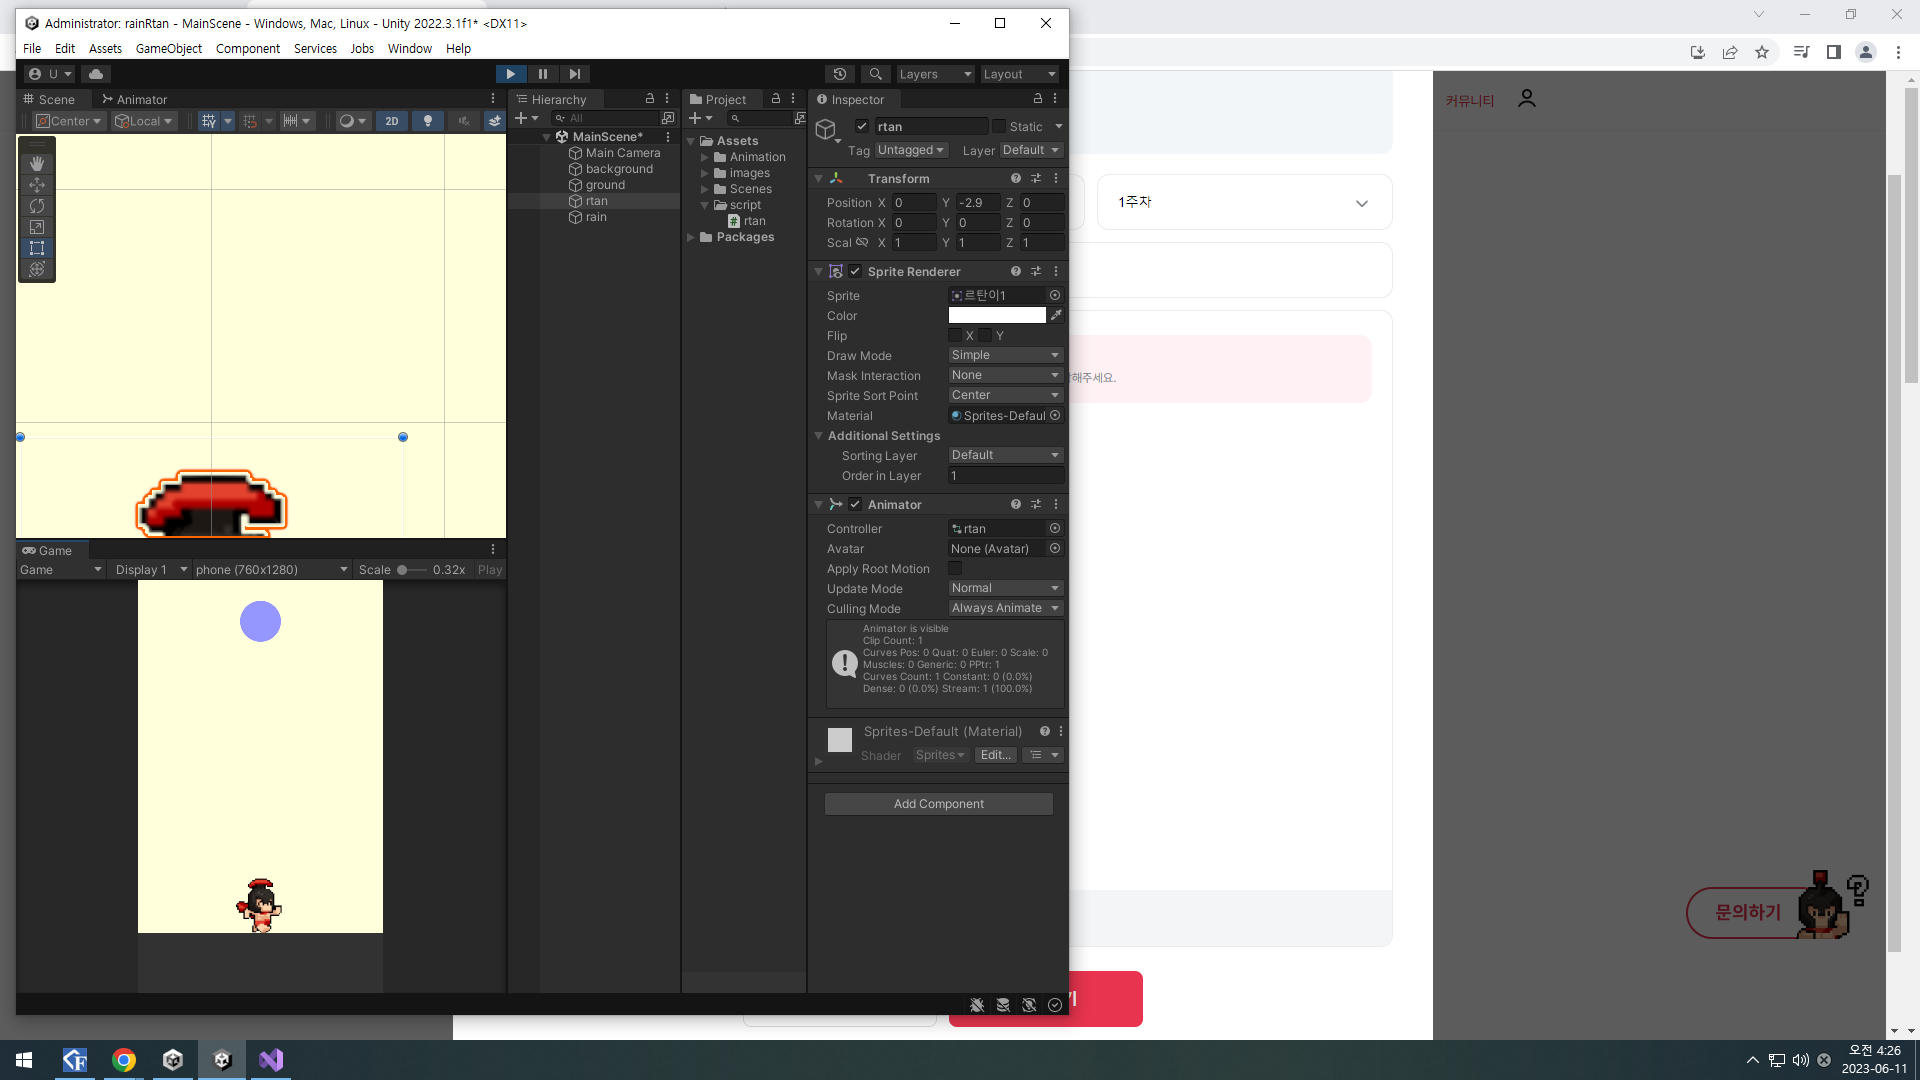Viewport: 1920px width, 1080px height.
Task: Toggle the Static checkbox
Action: click(999, 126)
